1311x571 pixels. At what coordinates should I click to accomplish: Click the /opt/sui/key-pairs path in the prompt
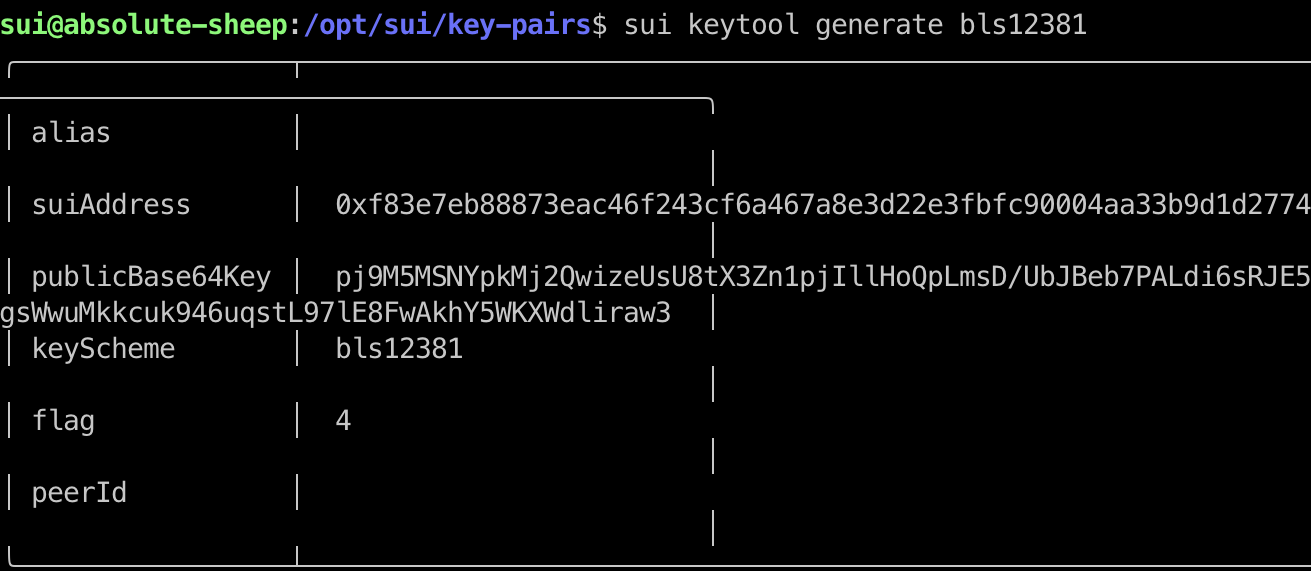[447, 24]
